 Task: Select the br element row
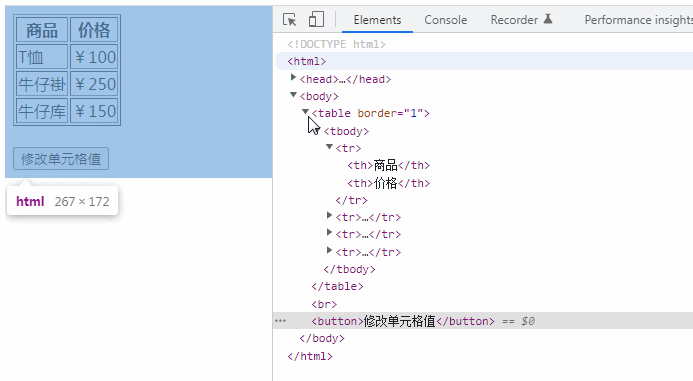point(324,304)
